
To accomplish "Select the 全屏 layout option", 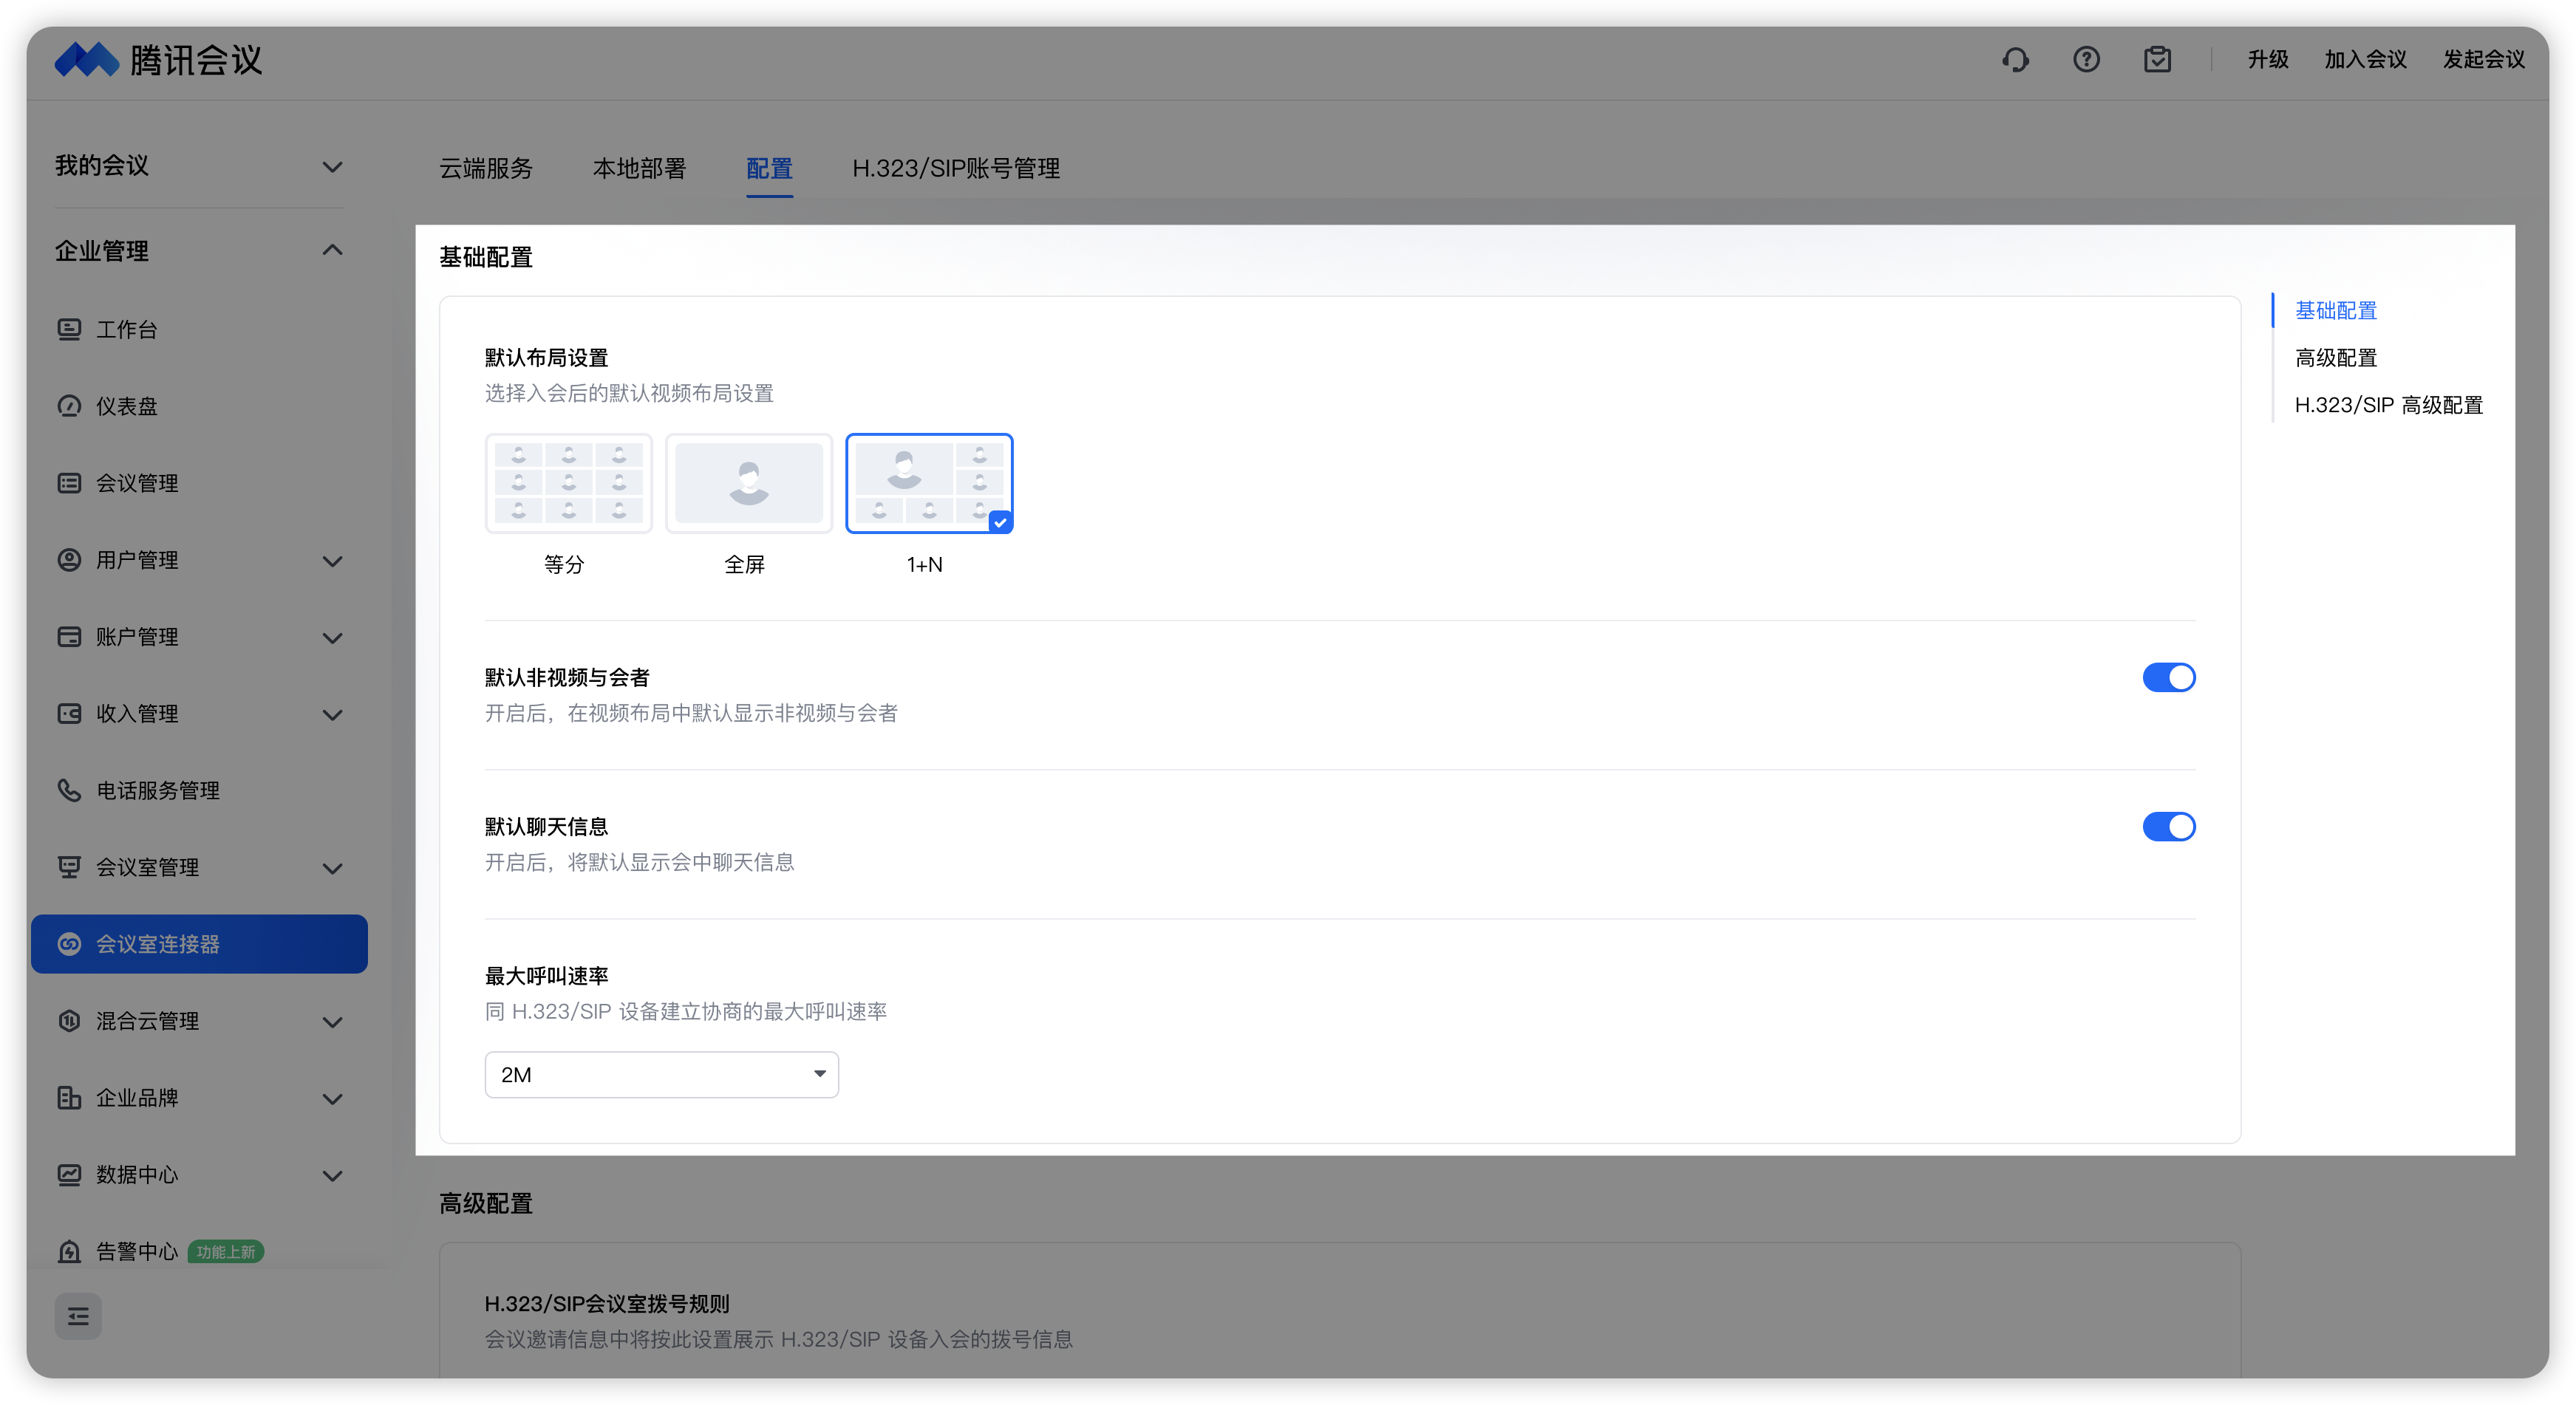I will (748, 484).
